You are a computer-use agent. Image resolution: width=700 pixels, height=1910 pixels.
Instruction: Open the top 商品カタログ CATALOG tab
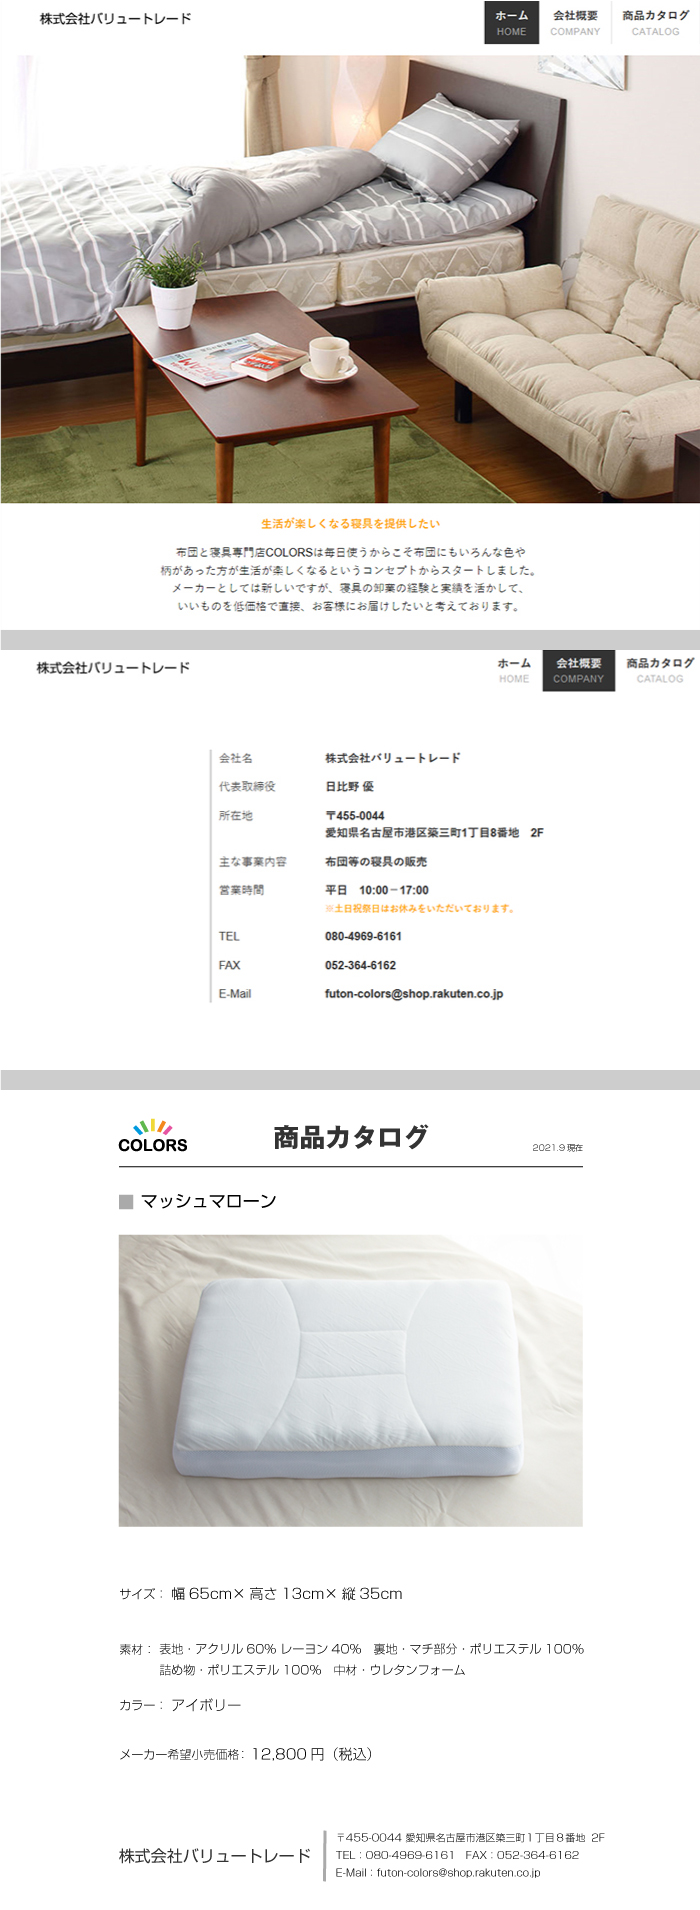pos(655,23)
